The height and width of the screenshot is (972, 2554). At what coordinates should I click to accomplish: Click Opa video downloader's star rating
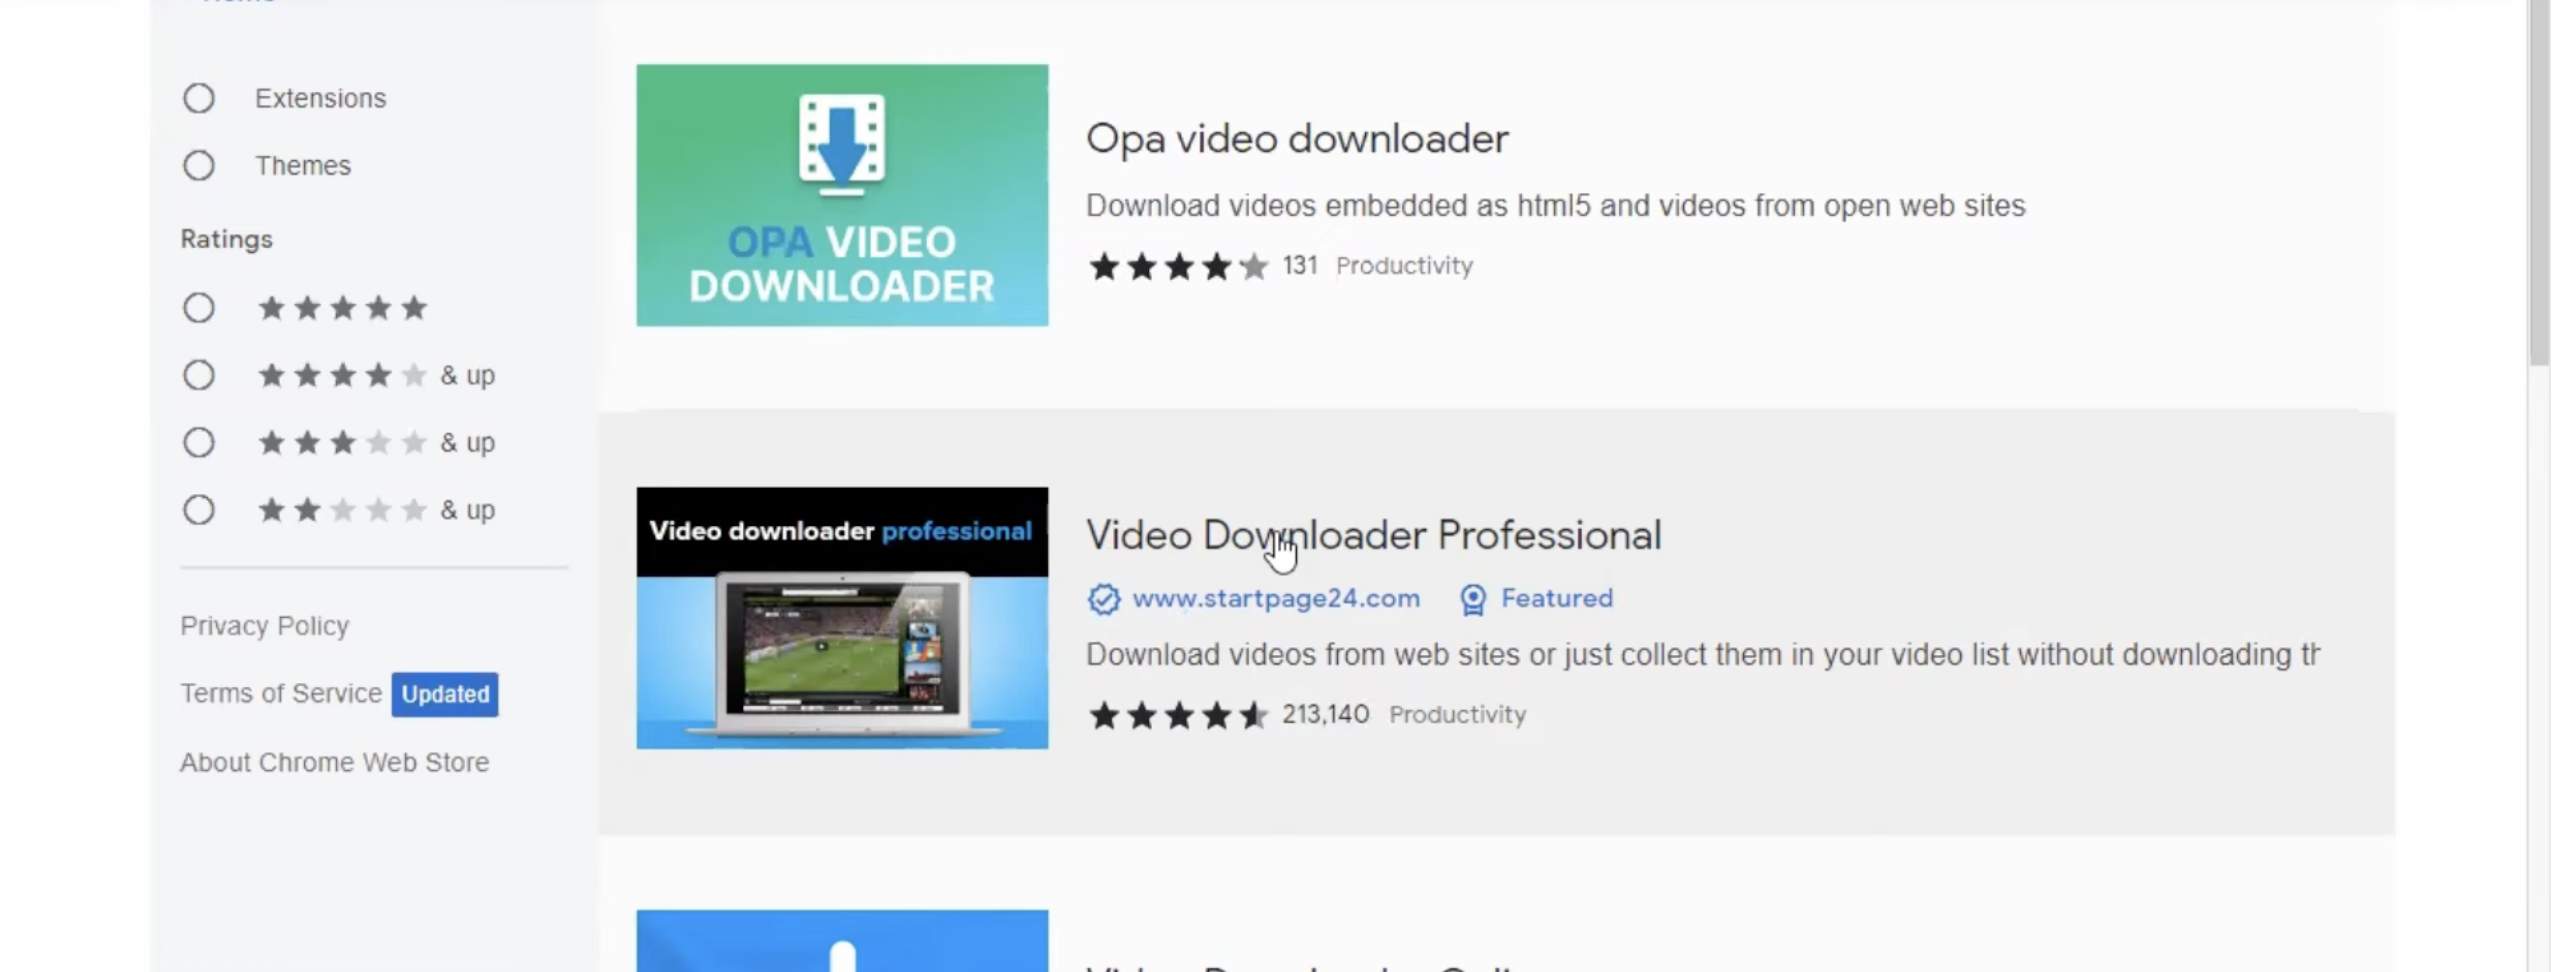[1178, 266]
